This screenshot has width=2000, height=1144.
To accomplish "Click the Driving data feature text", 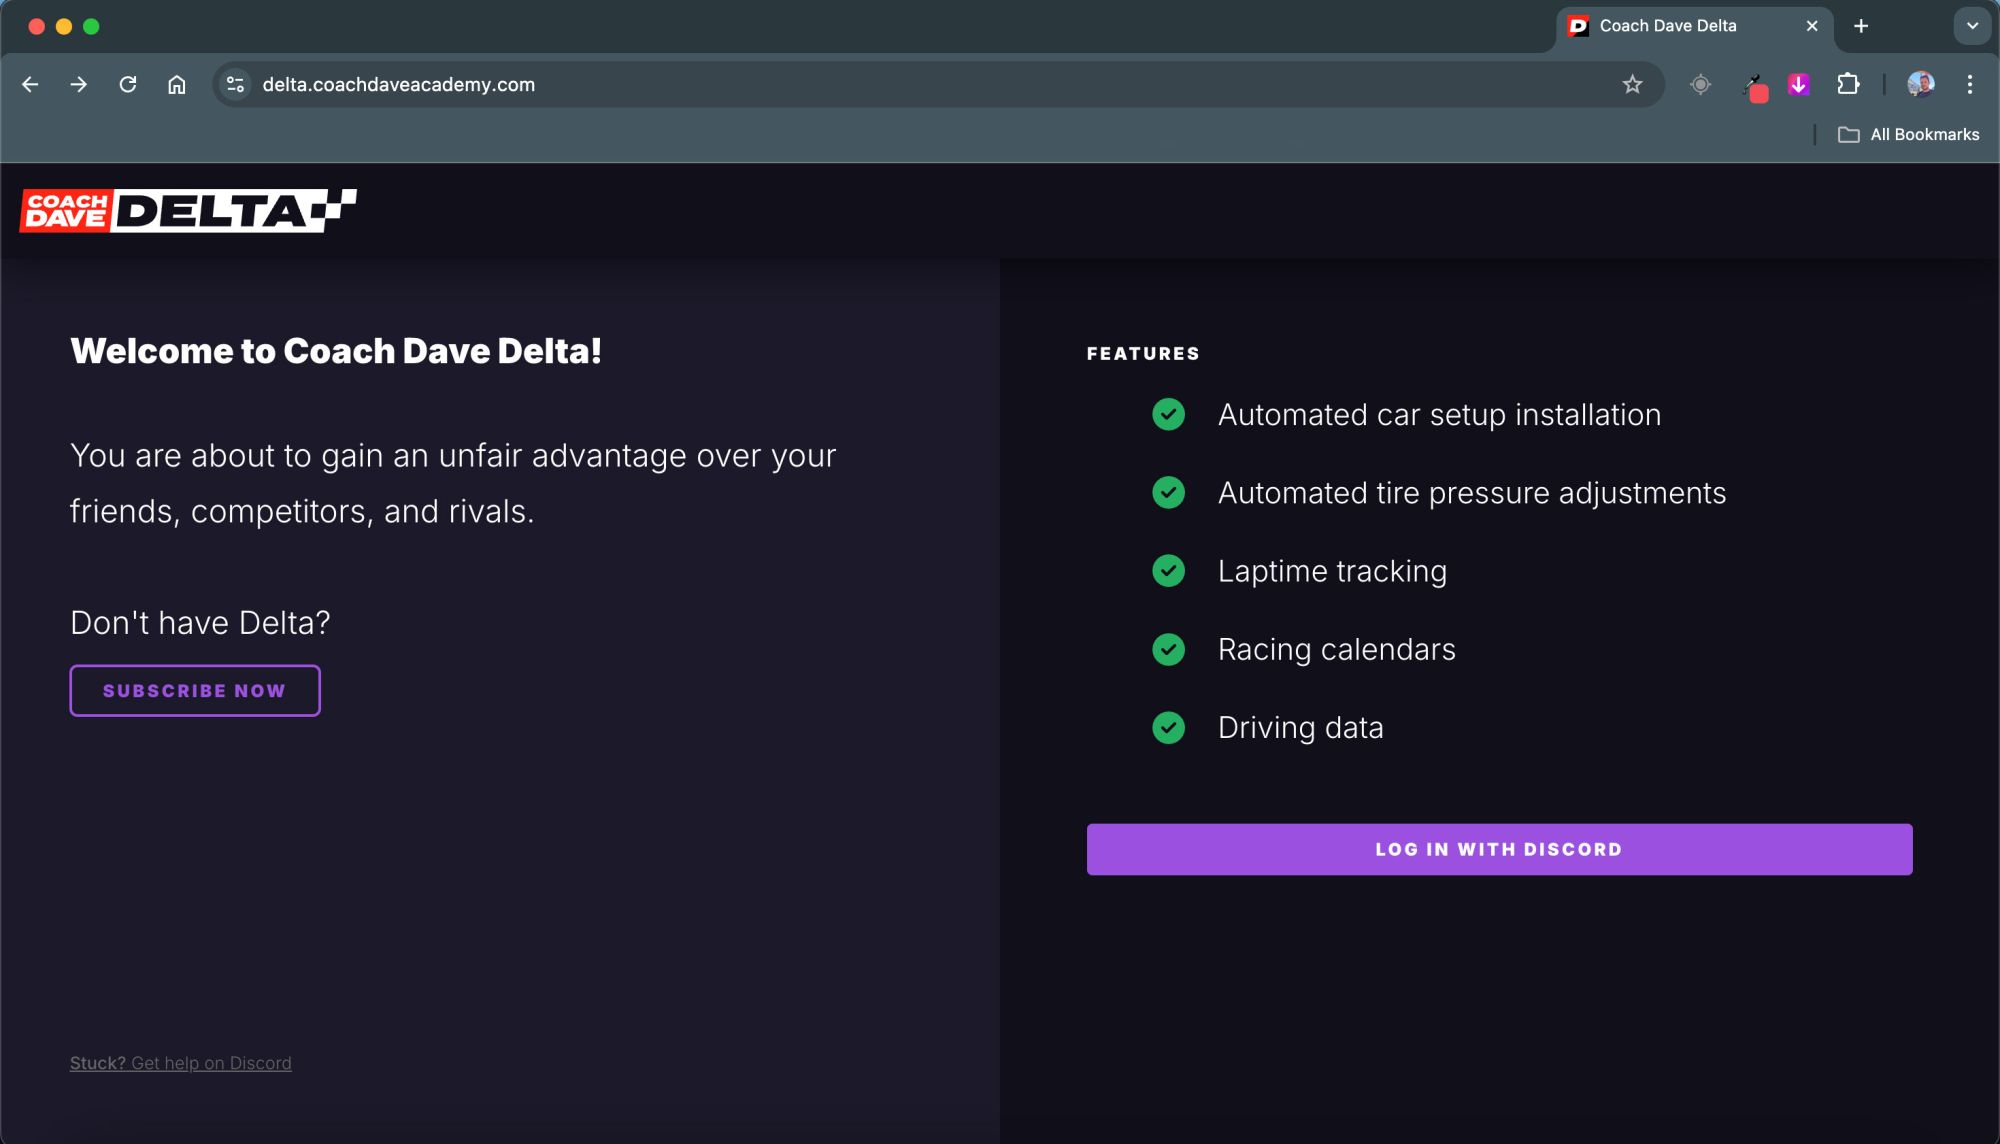I will 1301,728.
